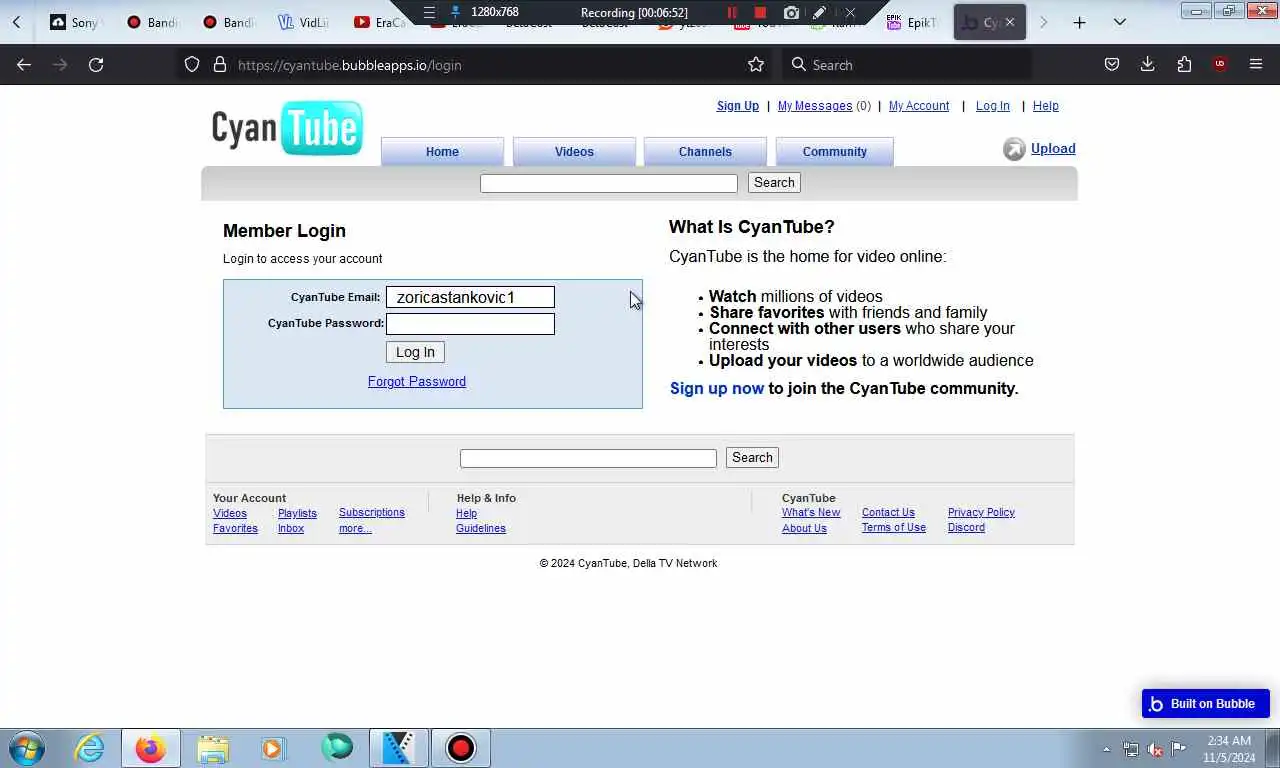Launch Internet Explorer from taskbar
Image resolution: width=1280 pixels, height=768 pixels.
pos(89,748)
